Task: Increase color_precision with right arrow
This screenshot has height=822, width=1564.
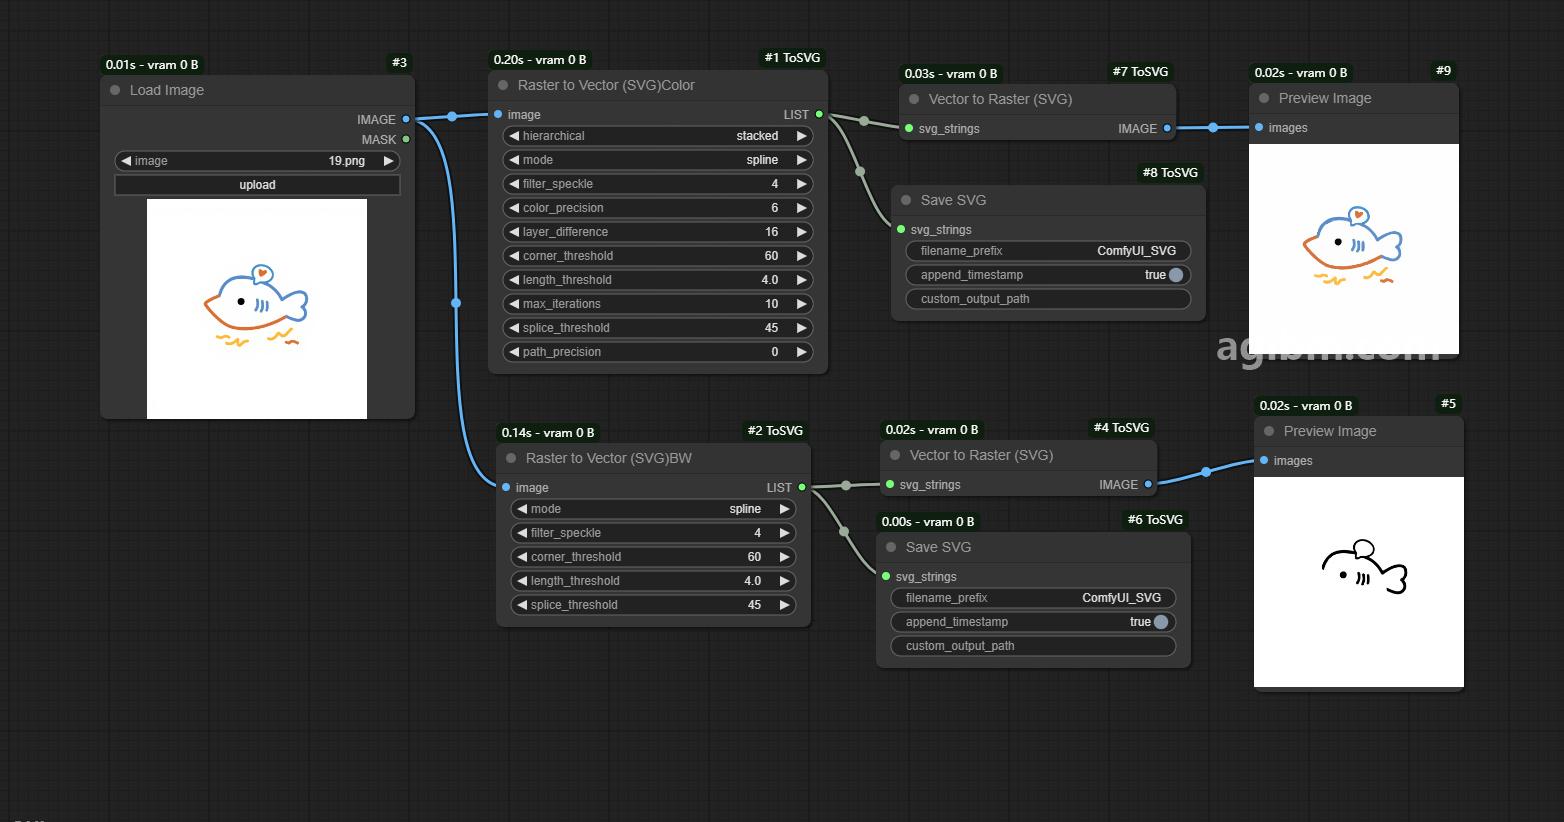Action: 801,208
